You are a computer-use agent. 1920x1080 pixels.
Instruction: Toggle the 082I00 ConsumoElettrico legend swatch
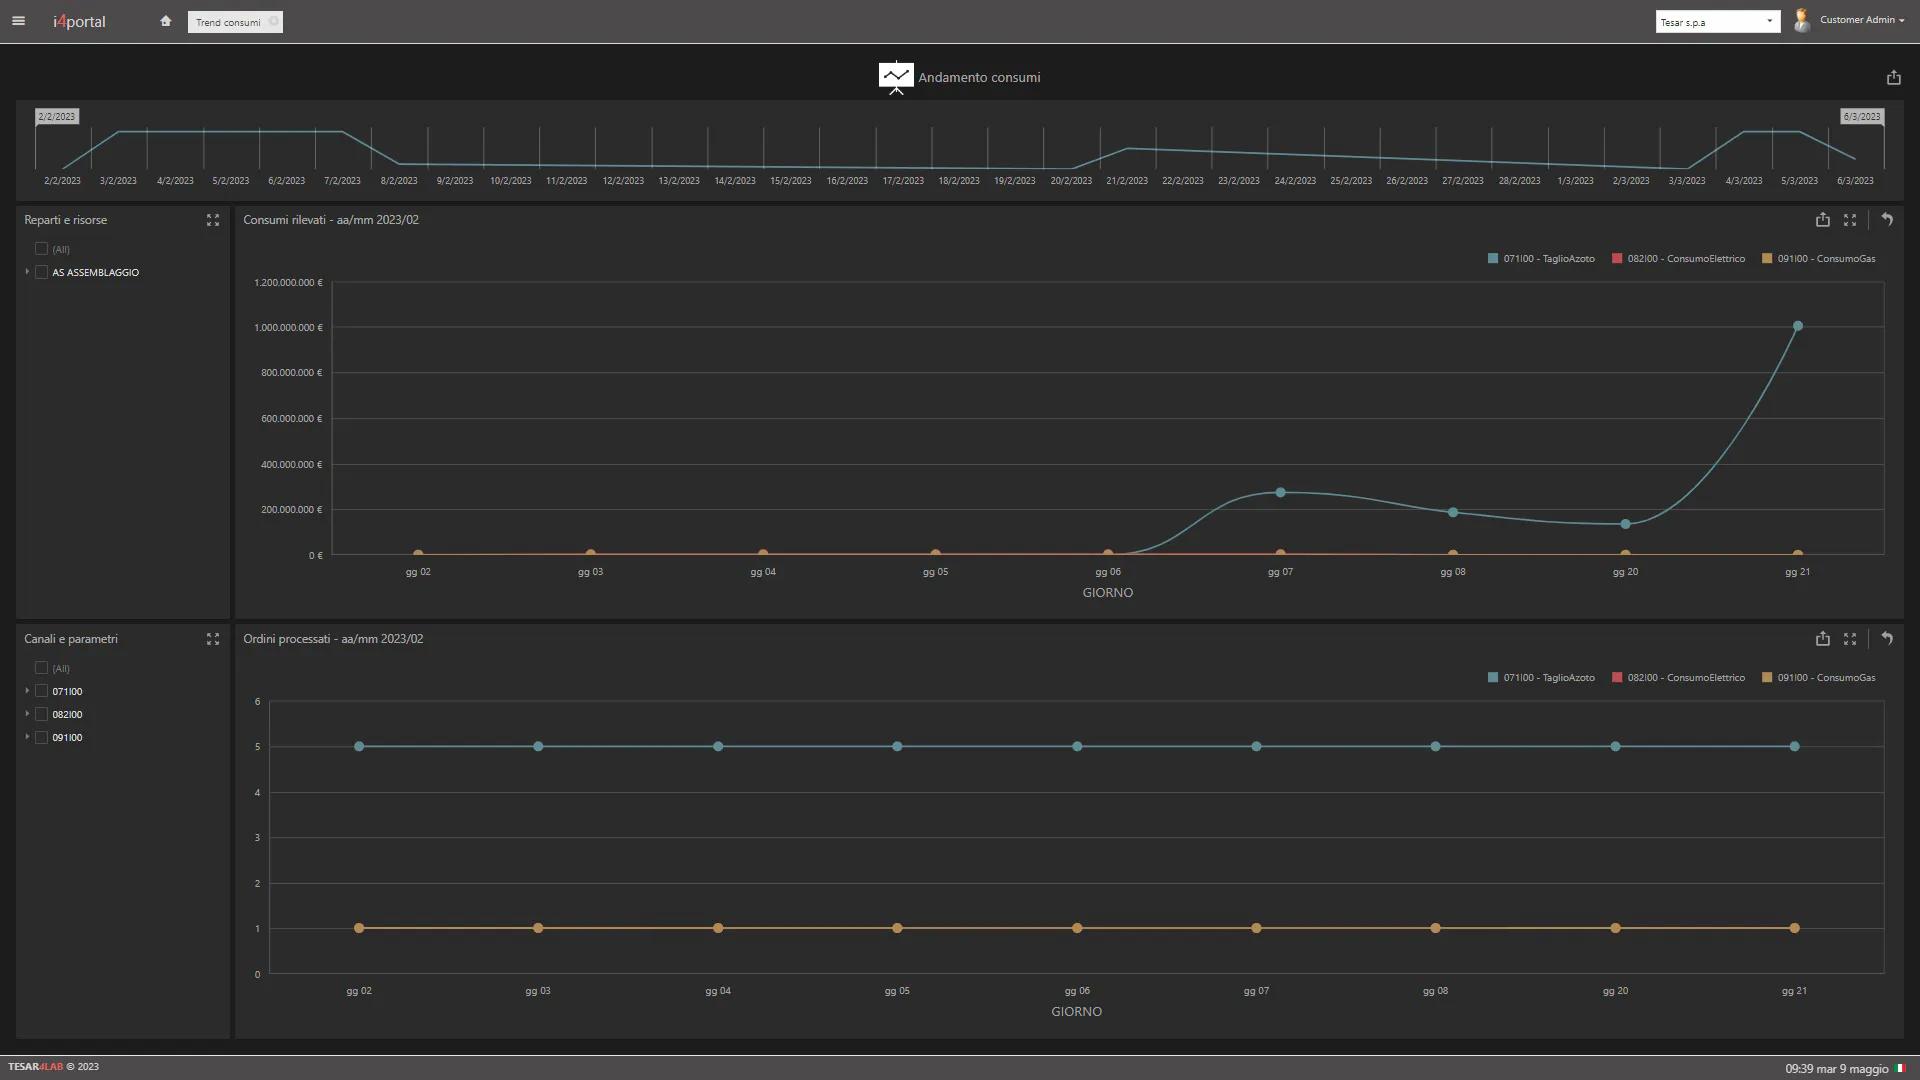pos(1617,259)
